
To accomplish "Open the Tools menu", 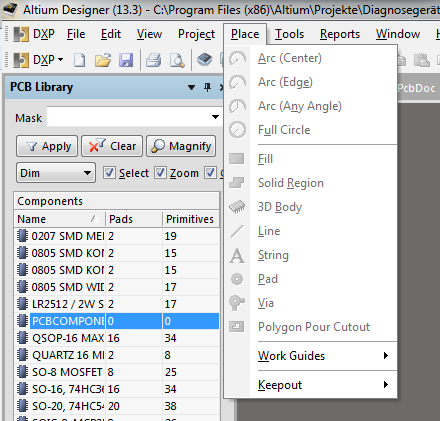I will coord(289,34).
